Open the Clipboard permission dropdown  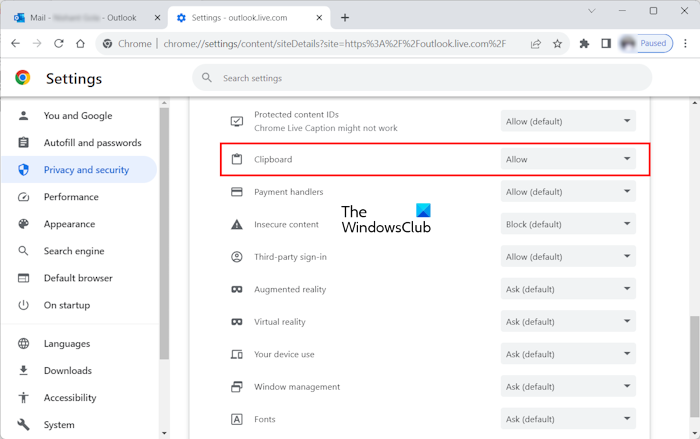coord(568,159)
